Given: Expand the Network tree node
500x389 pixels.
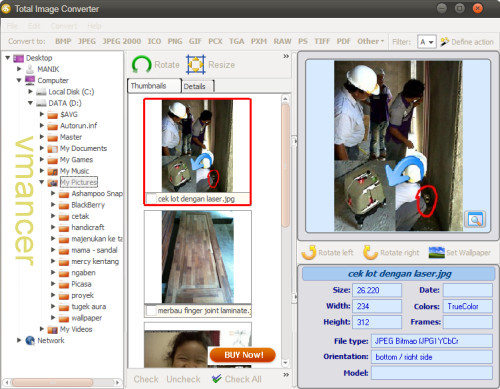Looking at the screenshot, I should tap(19, 340).
